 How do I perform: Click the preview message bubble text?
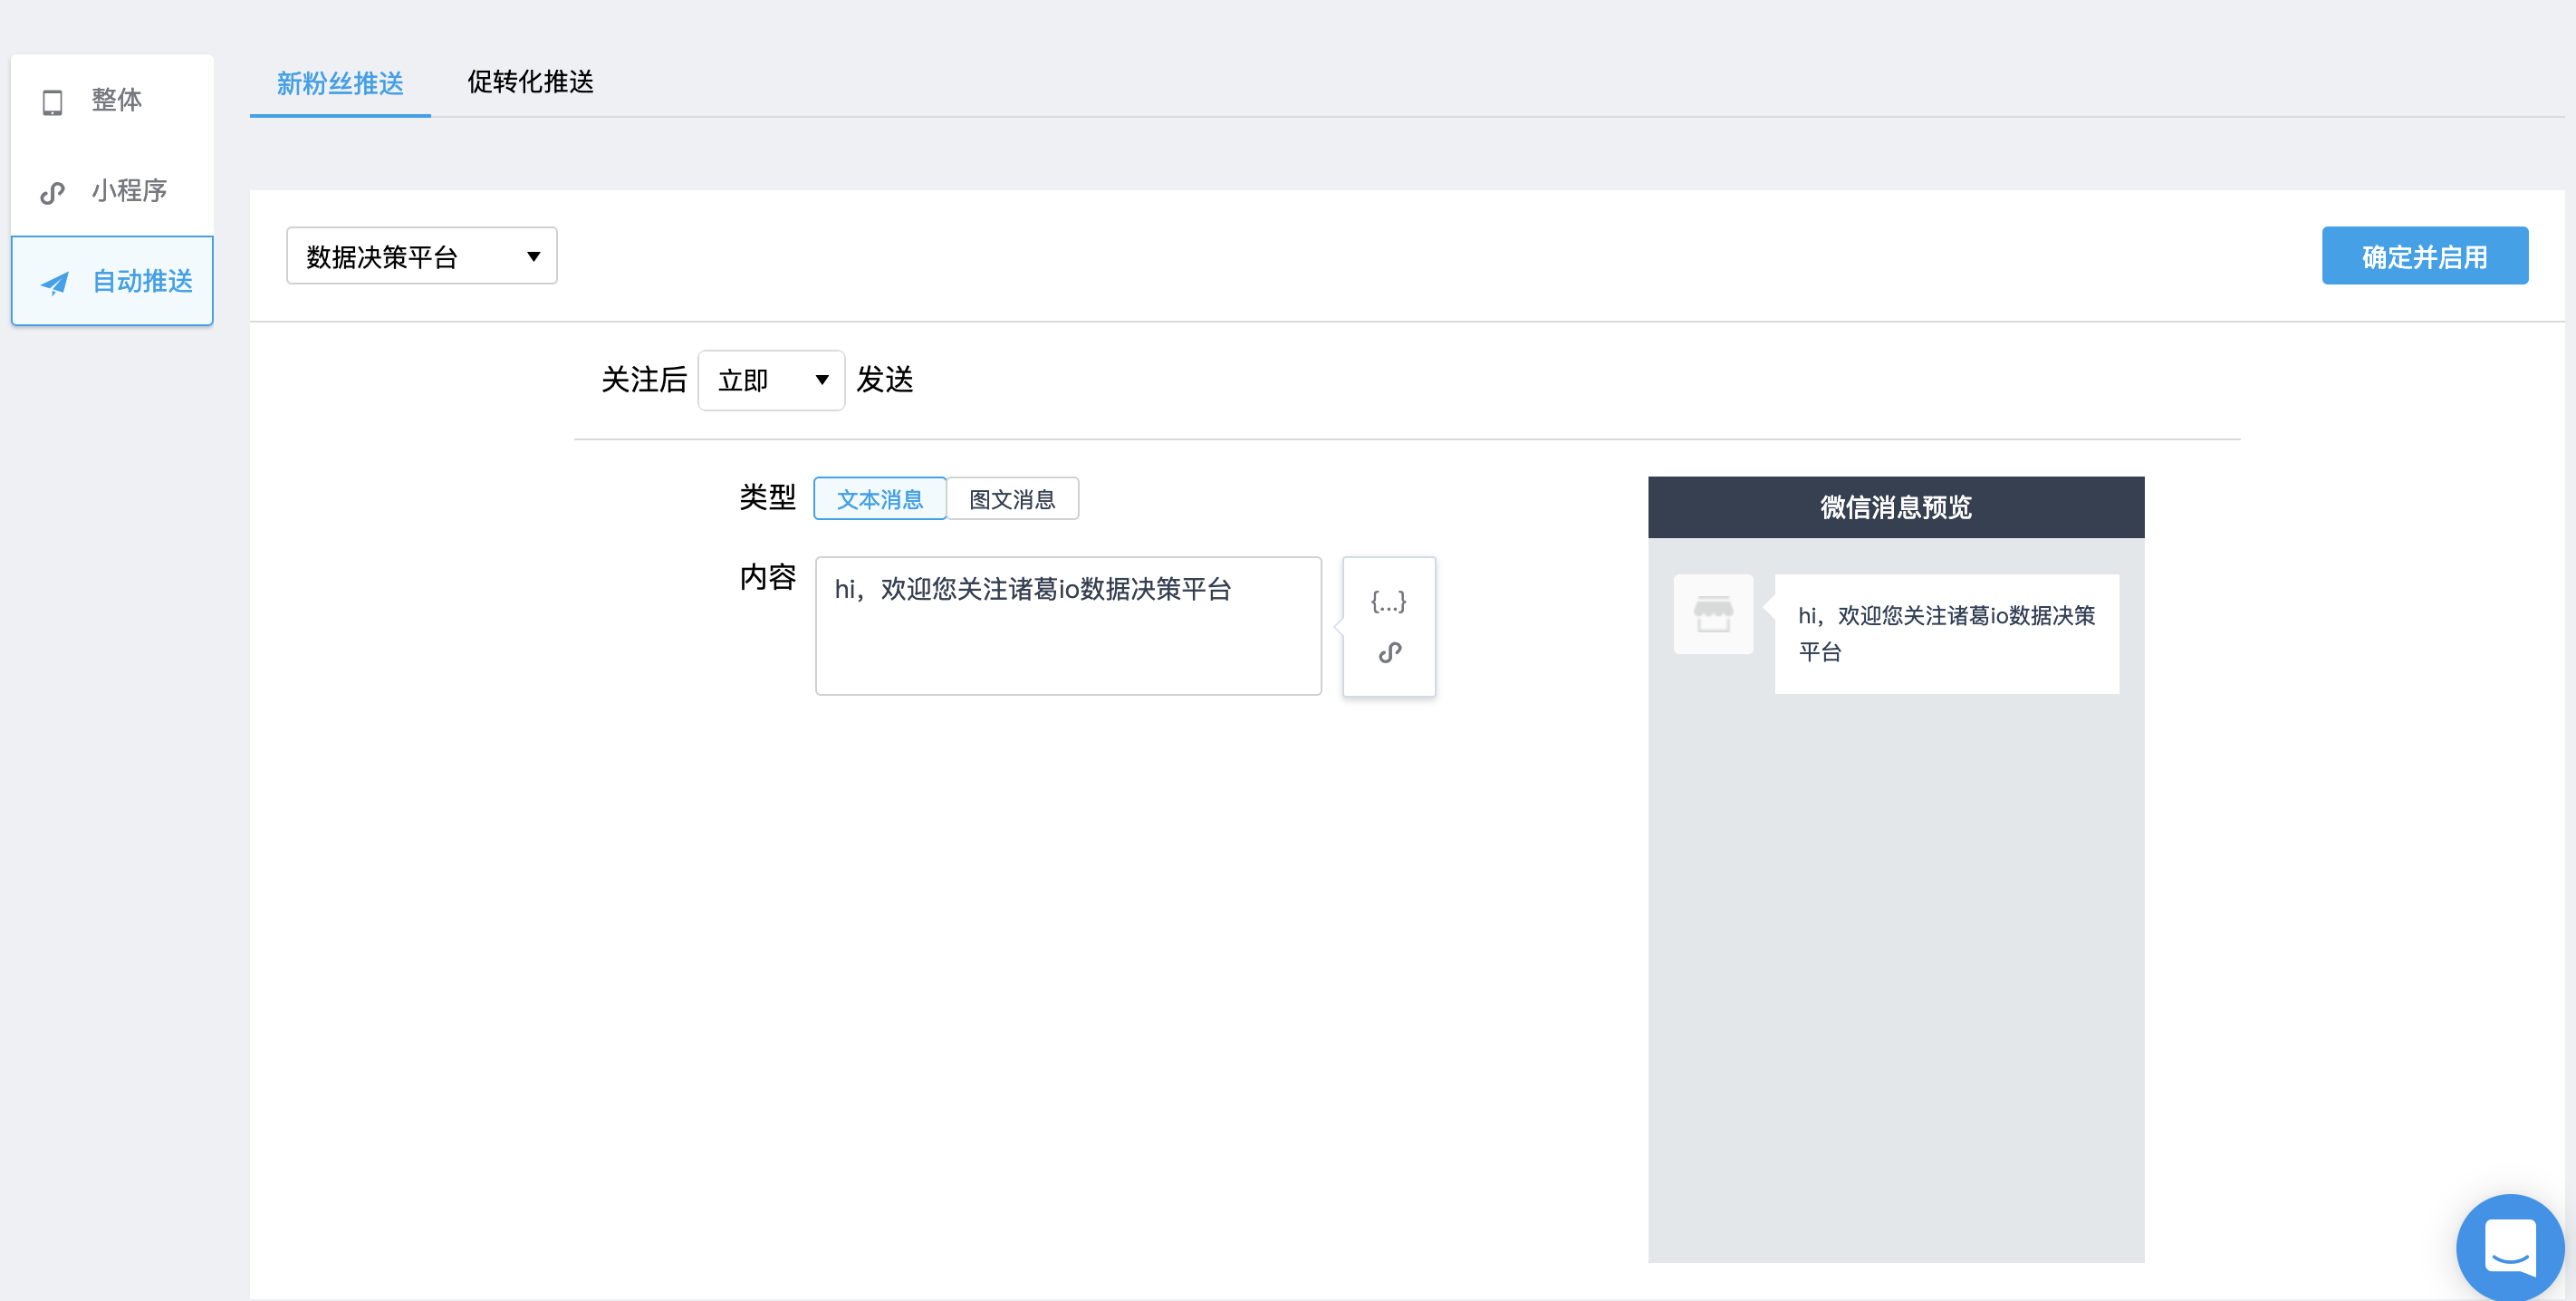pyautogui.click(x=1946, y=633)
